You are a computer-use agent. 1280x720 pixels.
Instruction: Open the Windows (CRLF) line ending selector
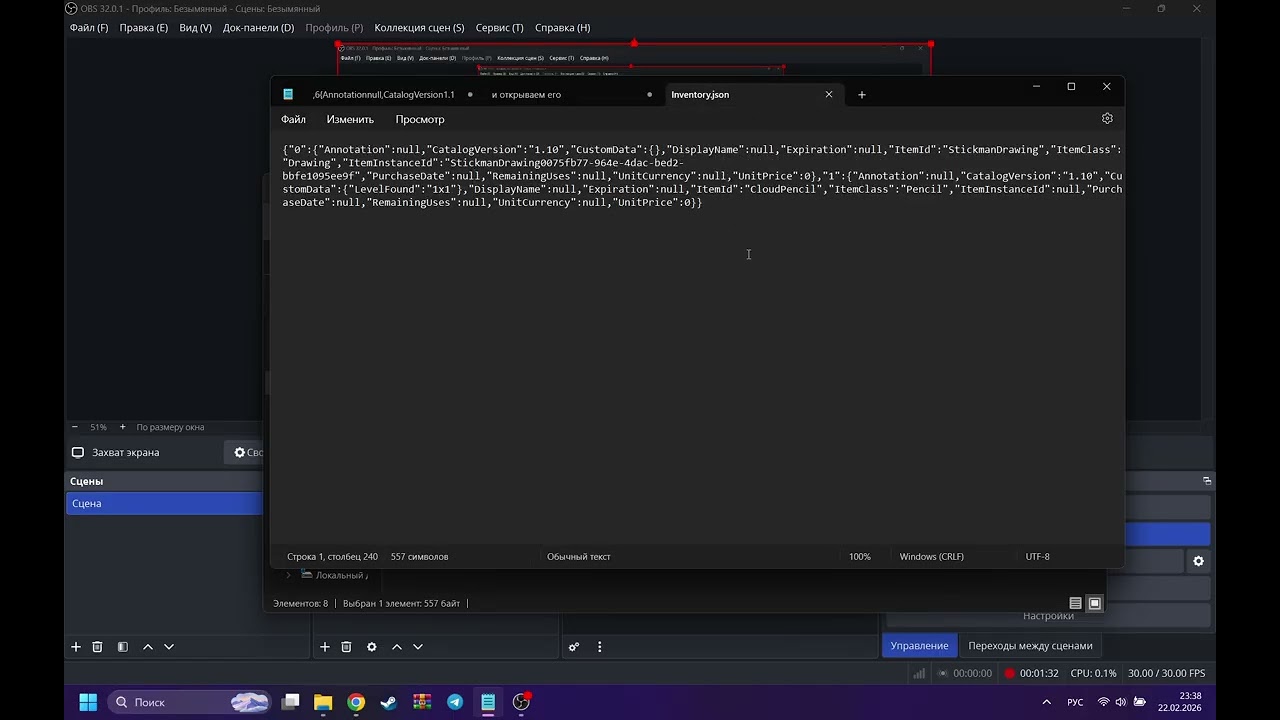[x=931, y=557]
